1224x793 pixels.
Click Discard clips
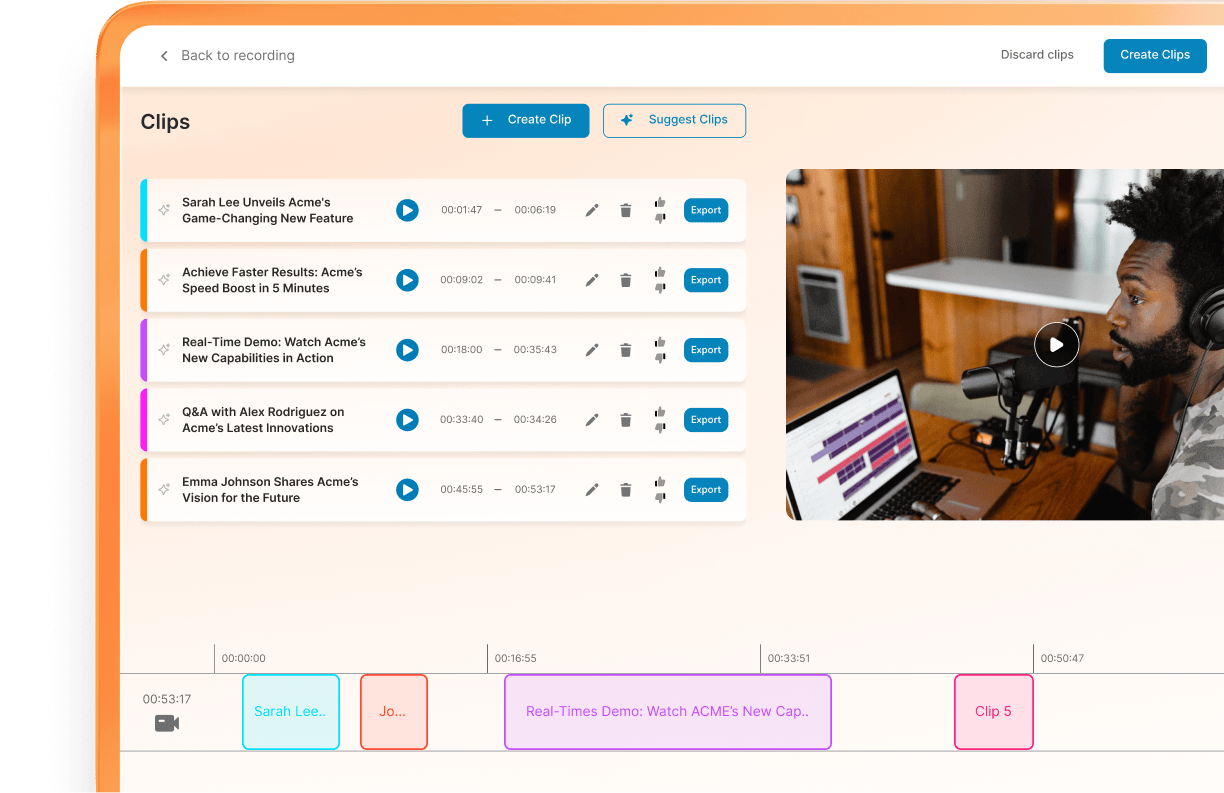coord(1037,55)
